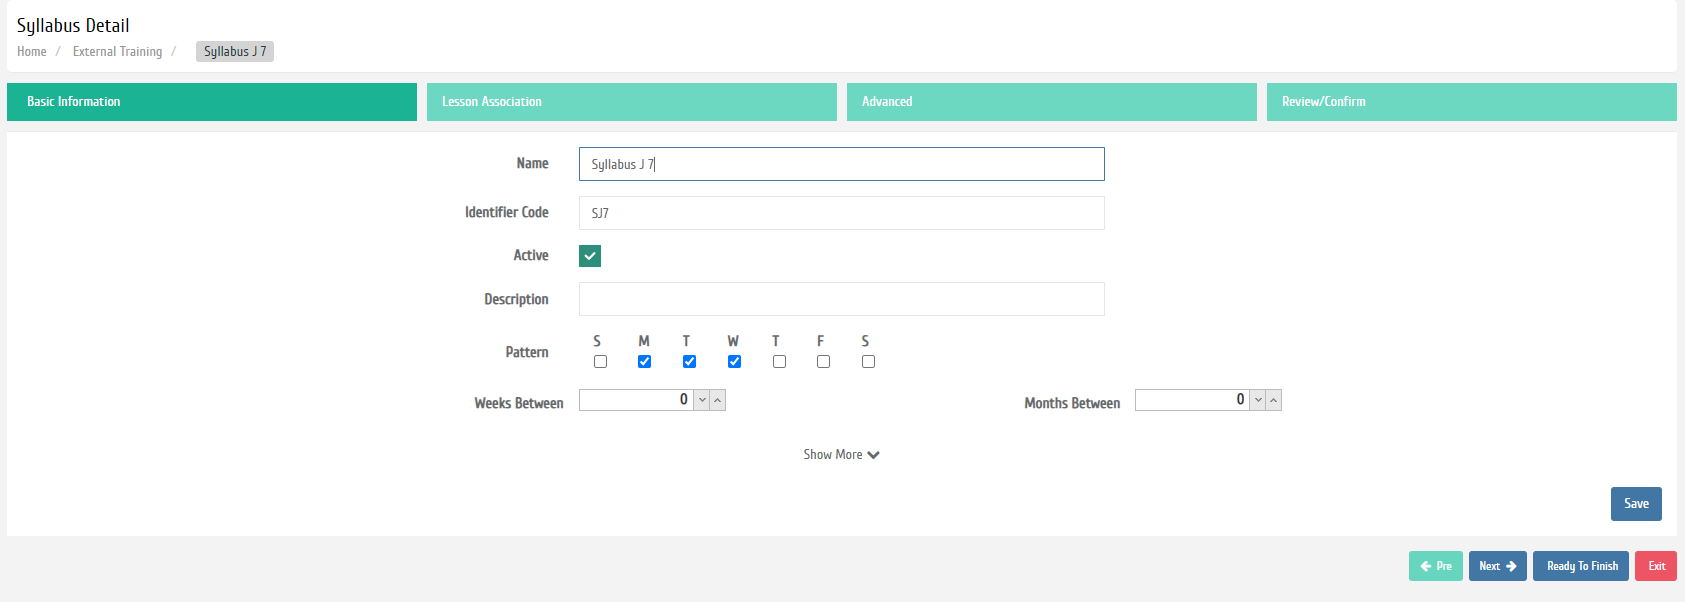This screenshot has height=602, width=1685.
Task: Open the External Training breadcrumb link
Action: pyautogui.click(x=117, y=52)
